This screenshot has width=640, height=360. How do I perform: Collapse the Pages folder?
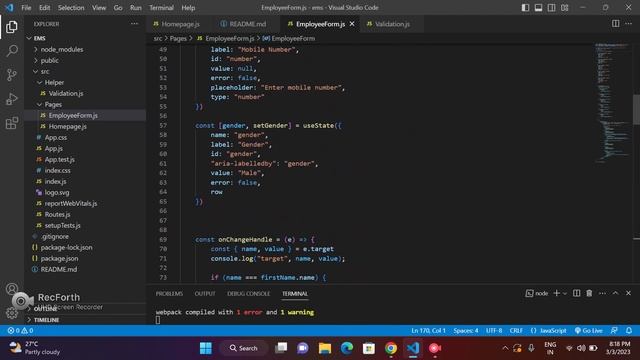[40, 104]
